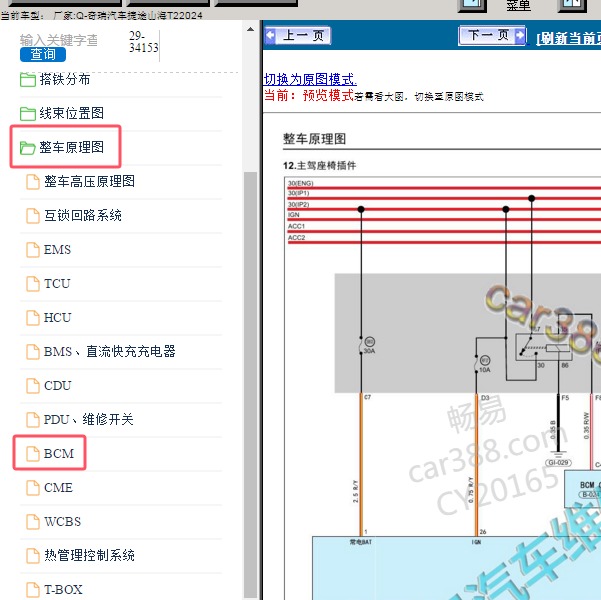Viewport: 601px width, 600px height.
Task: Select the EMS diagram entry
Action: point(57,250)
